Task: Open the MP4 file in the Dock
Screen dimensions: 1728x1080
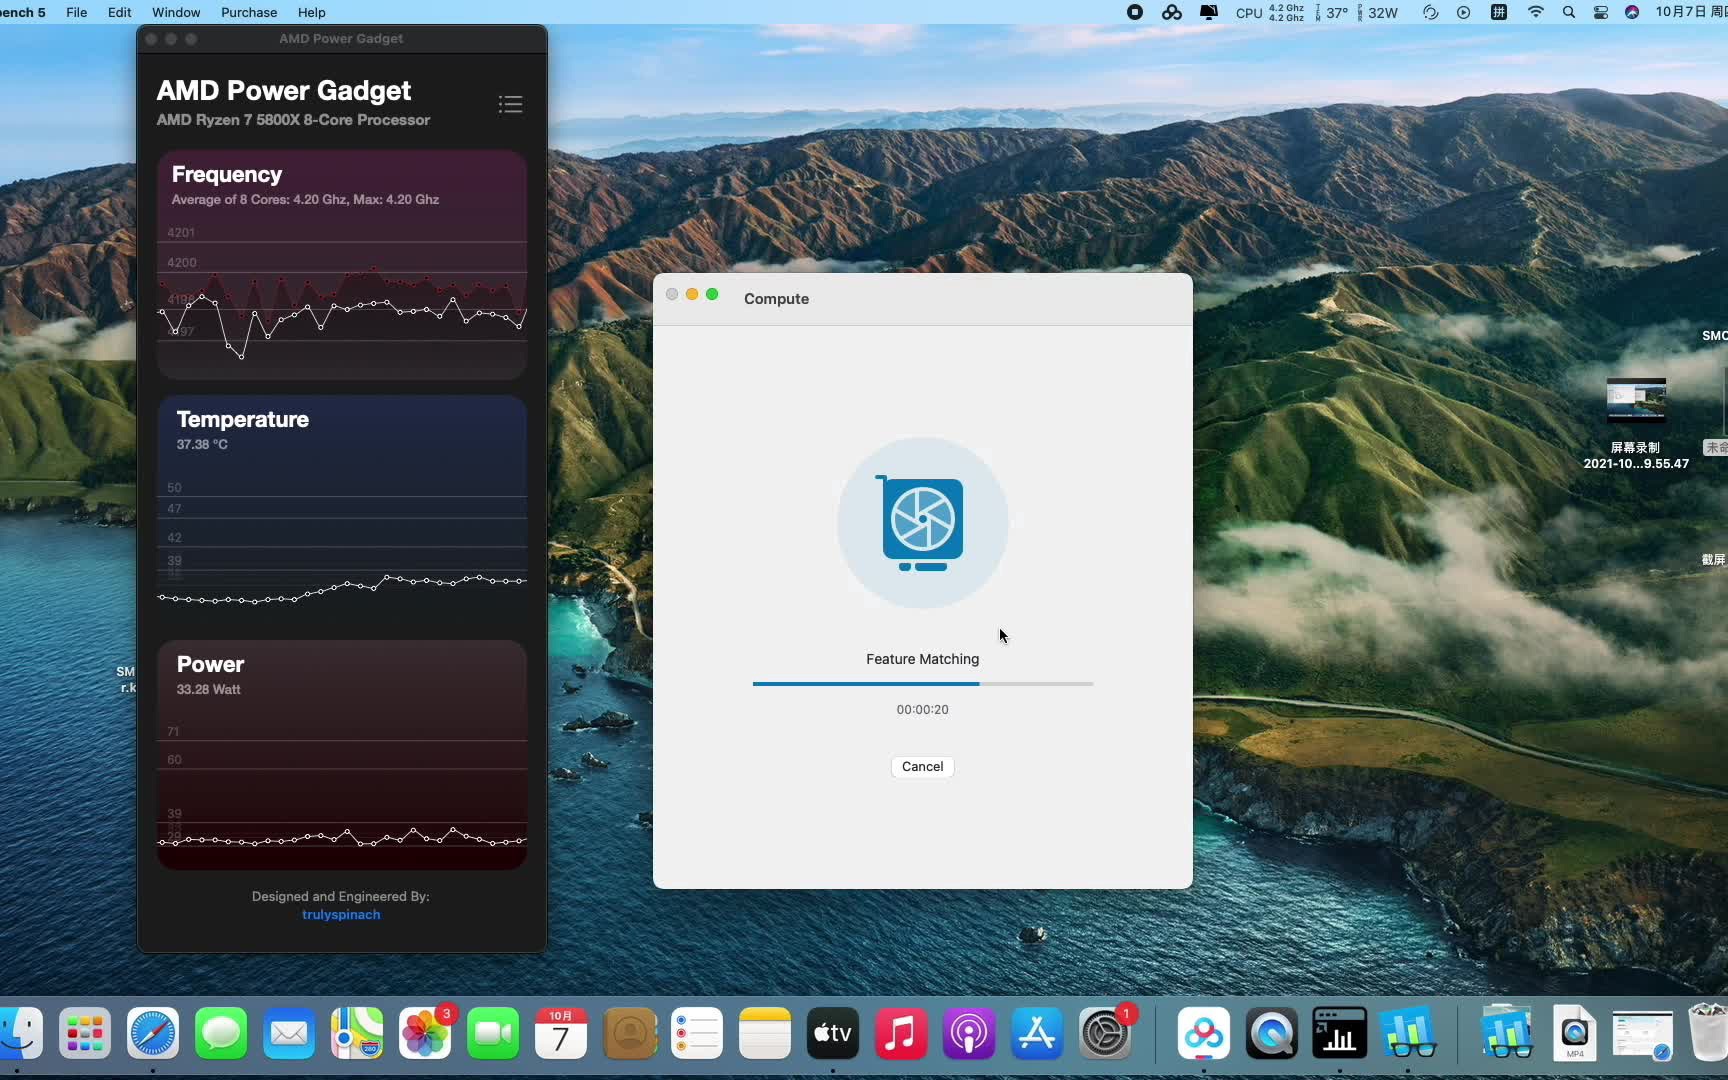Action: (1574, 1033)
